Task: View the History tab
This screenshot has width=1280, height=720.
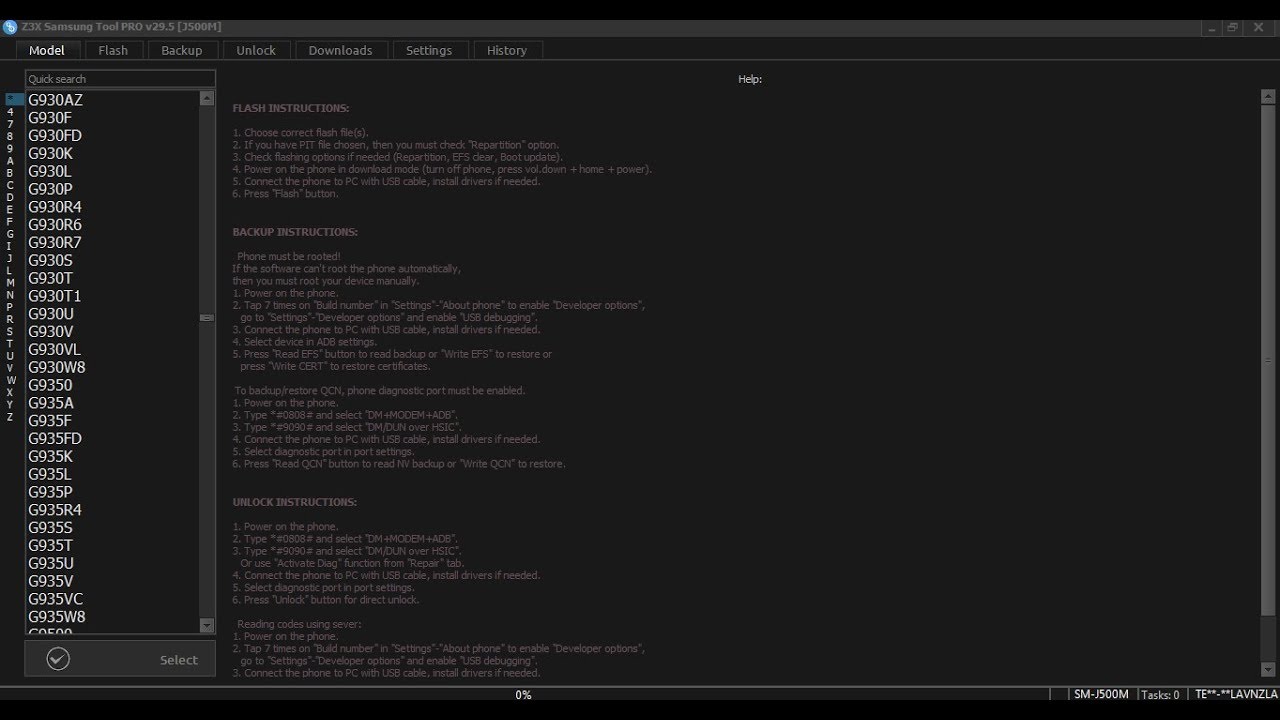Action: coord(507,50)
